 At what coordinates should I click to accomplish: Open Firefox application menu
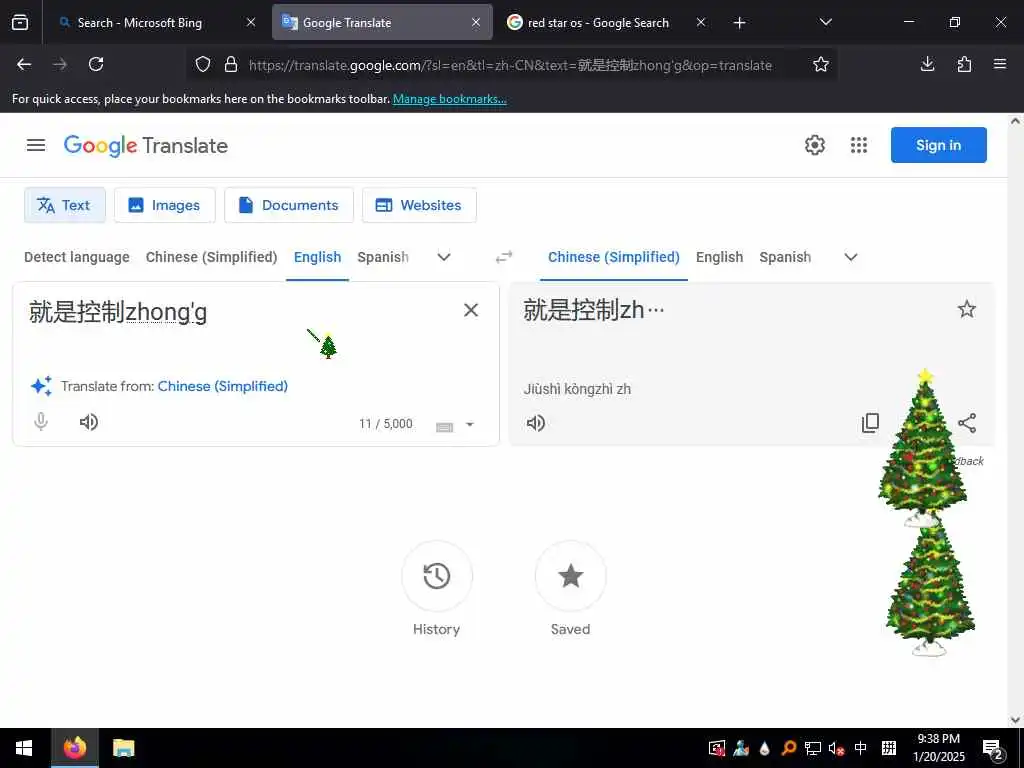[x=1000, y=64]
